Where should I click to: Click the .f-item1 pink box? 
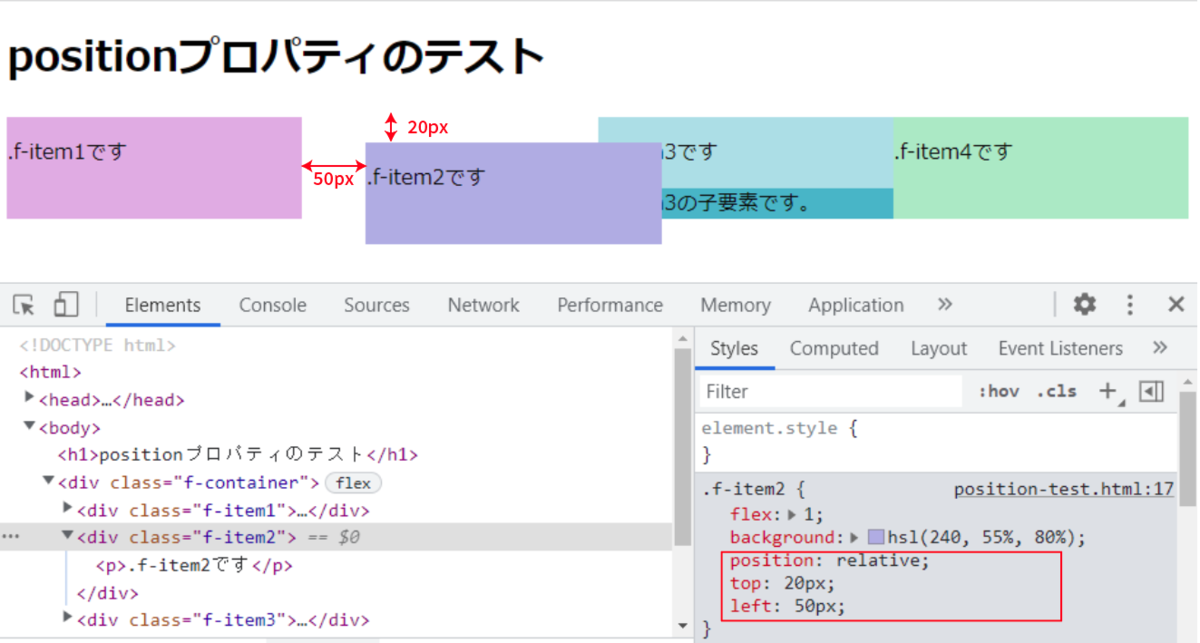[x=154, y=168]
